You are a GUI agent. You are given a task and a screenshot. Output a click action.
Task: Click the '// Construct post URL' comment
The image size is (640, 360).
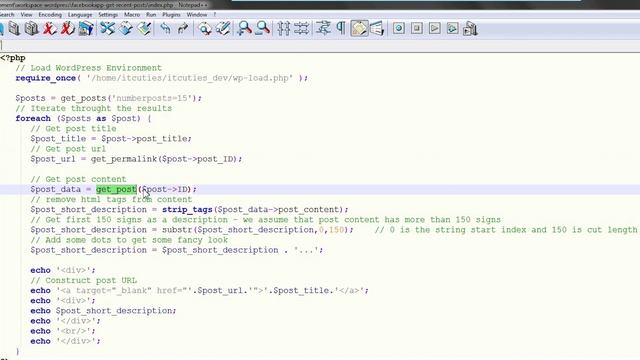click(84, 280)
